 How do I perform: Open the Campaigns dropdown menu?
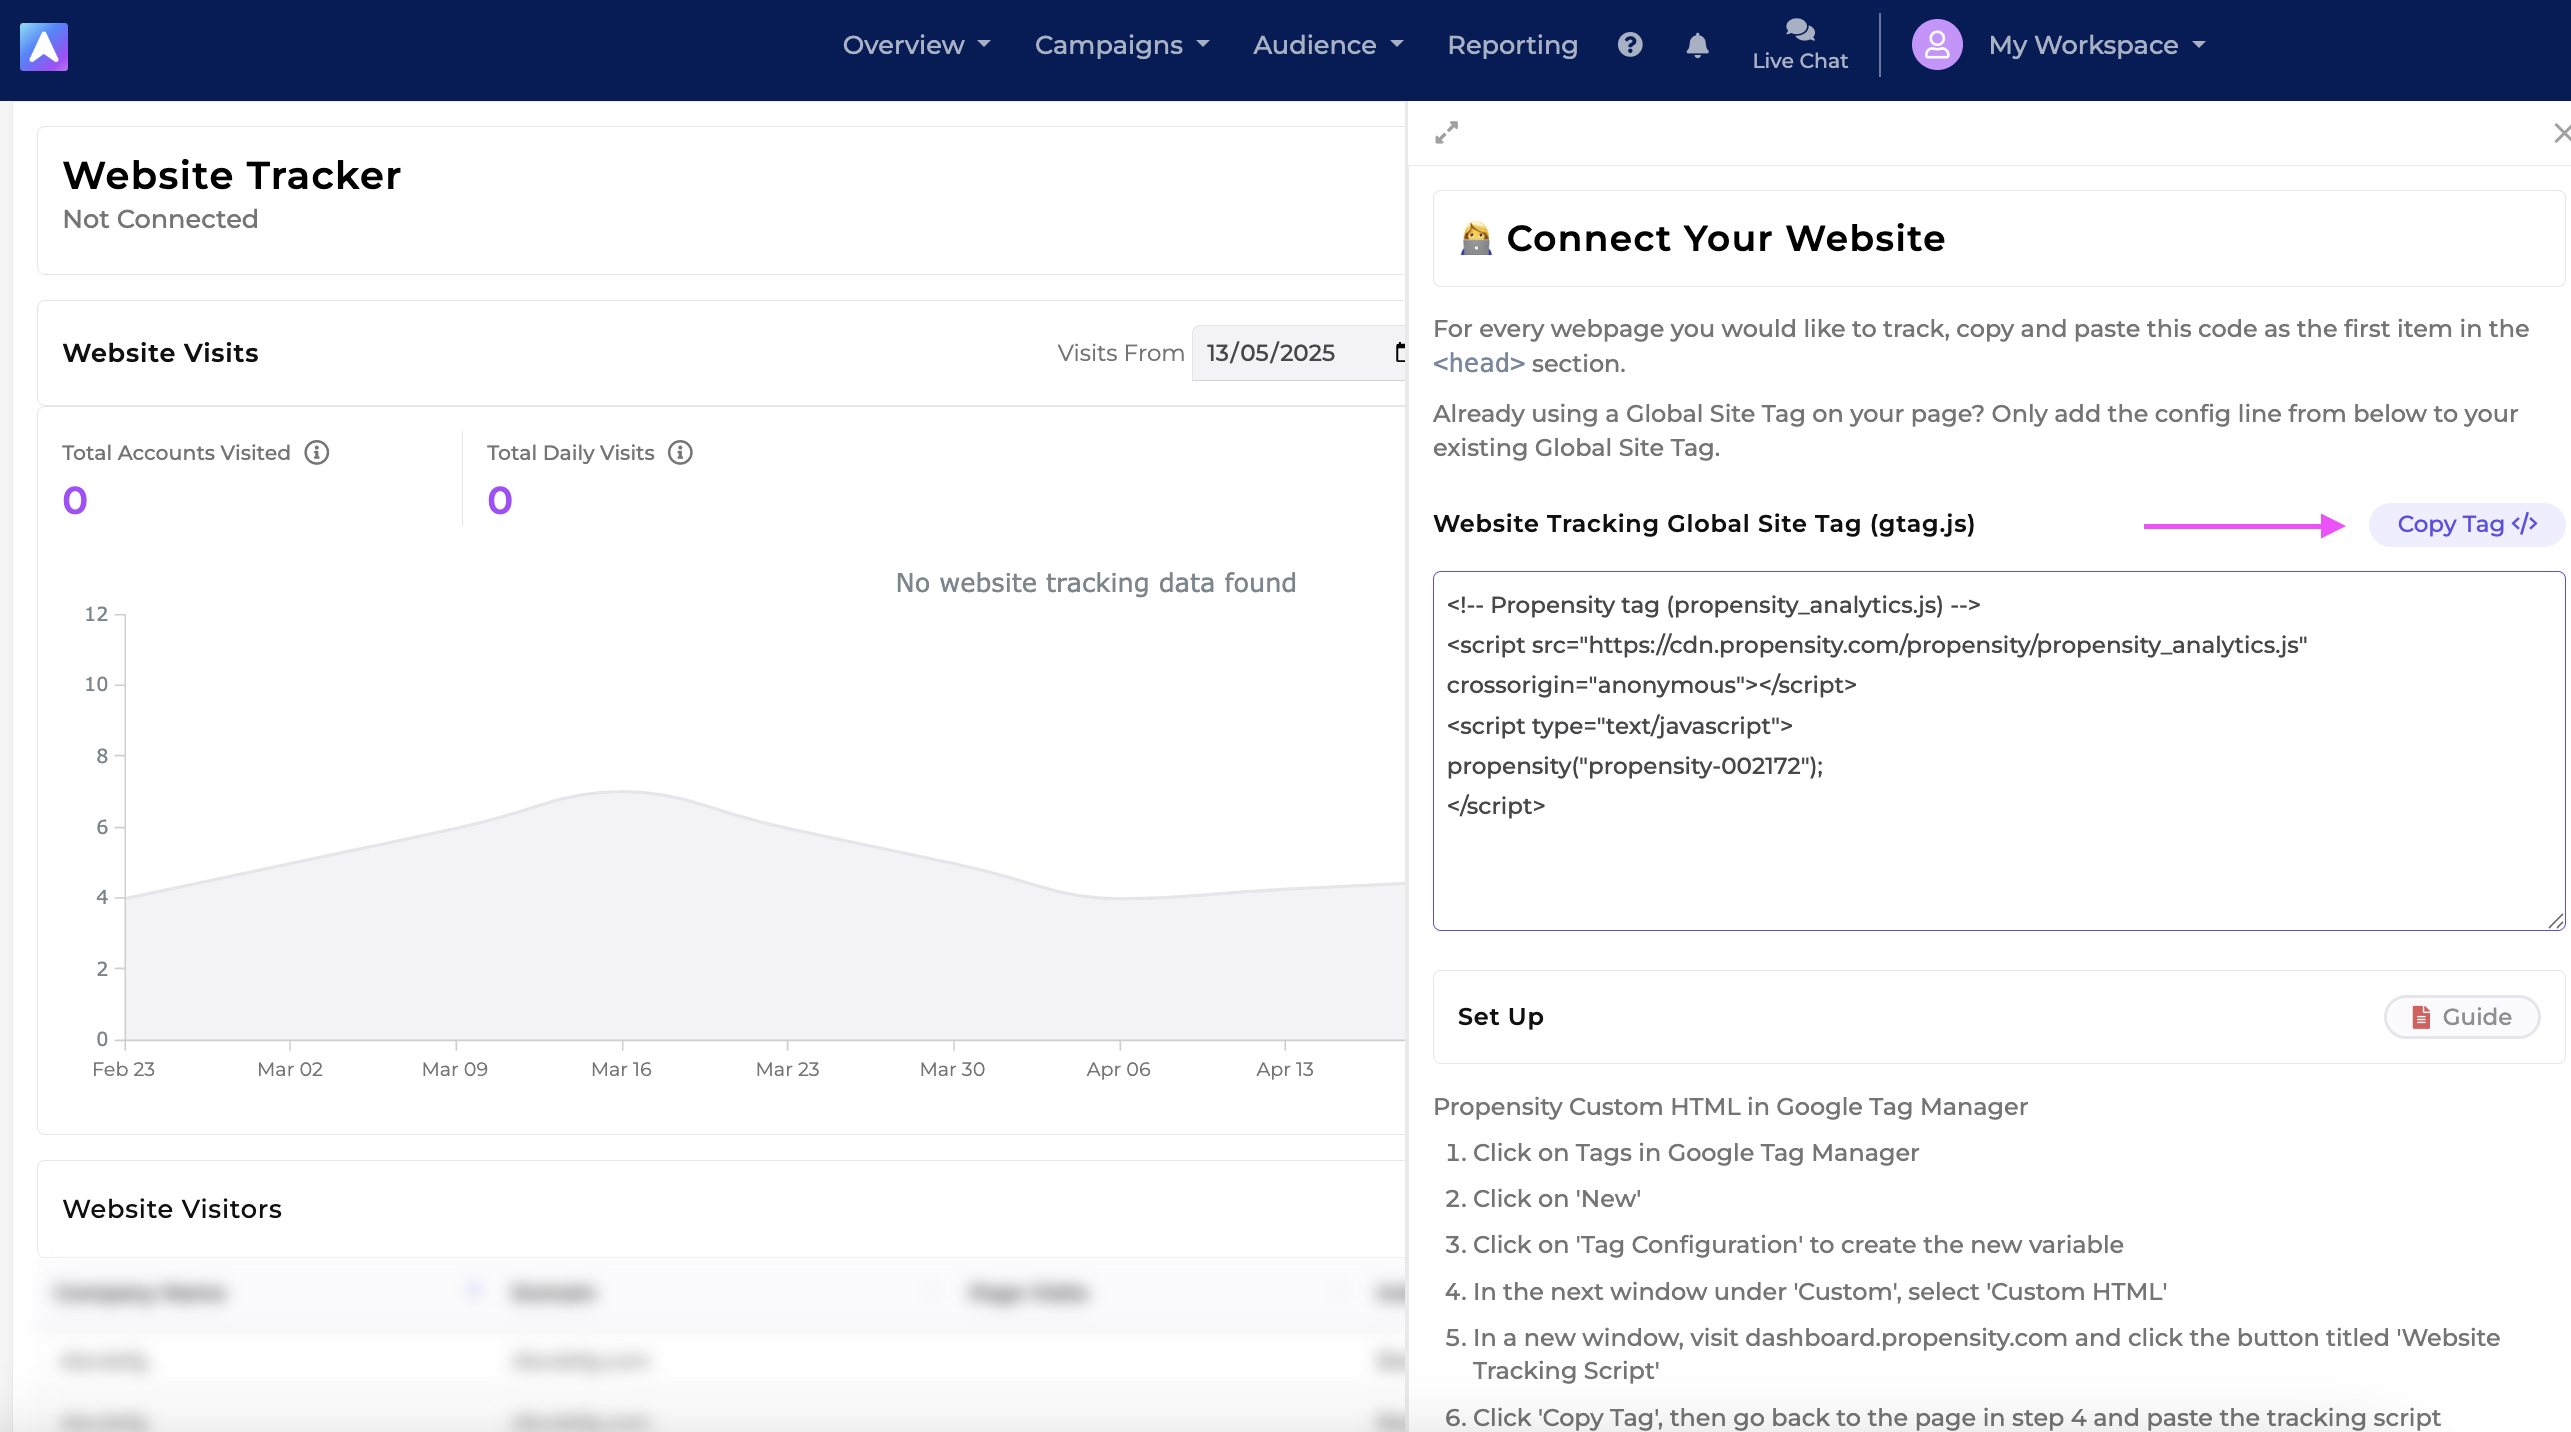(1122, 45)
